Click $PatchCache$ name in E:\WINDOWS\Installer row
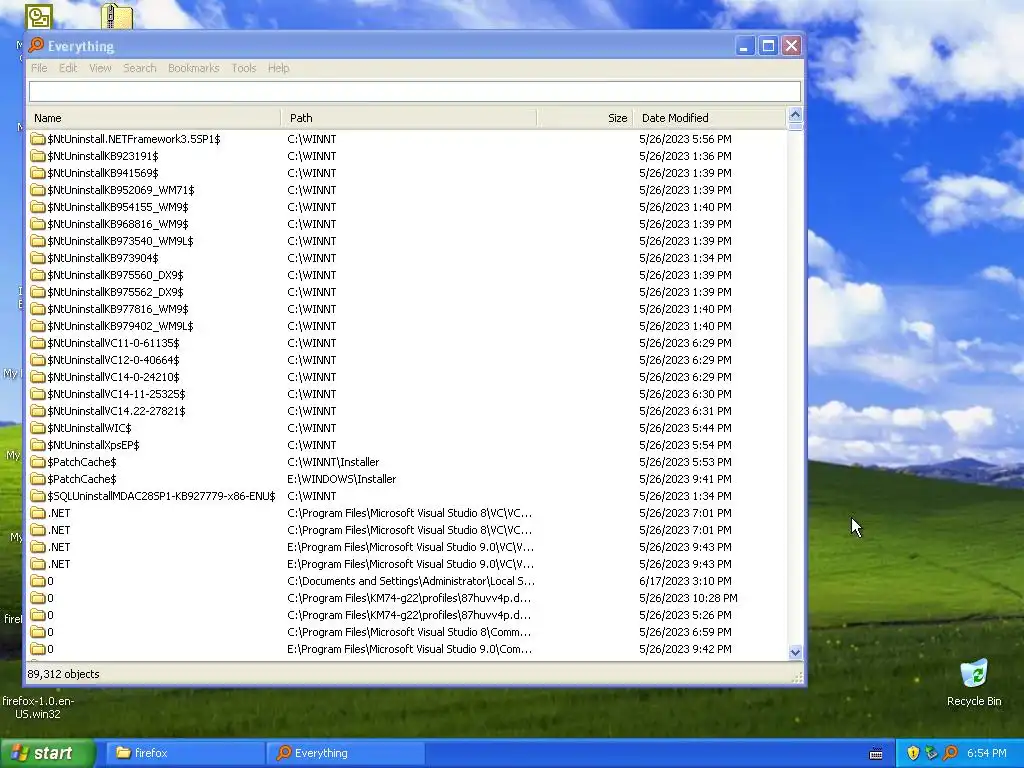Image resolution: width=1024 pixels, height=768 pixels. click(82, 479)
